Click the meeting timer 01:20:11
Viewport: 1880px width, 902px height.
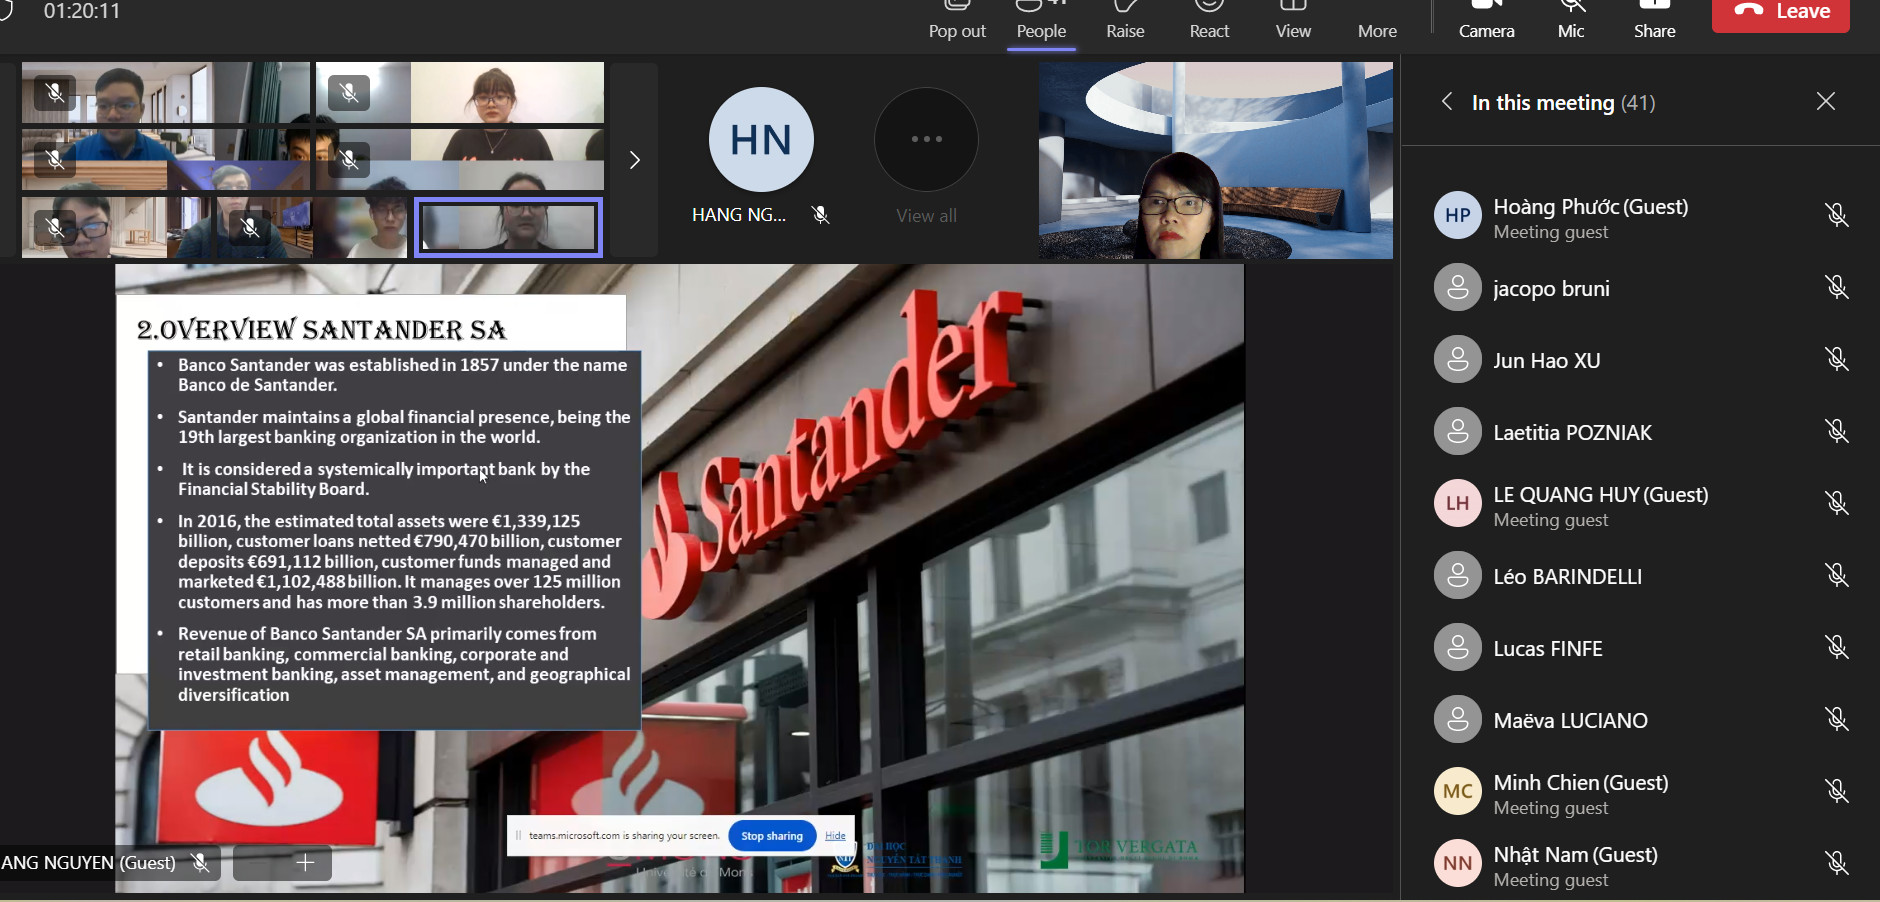[x=81, y=11]
